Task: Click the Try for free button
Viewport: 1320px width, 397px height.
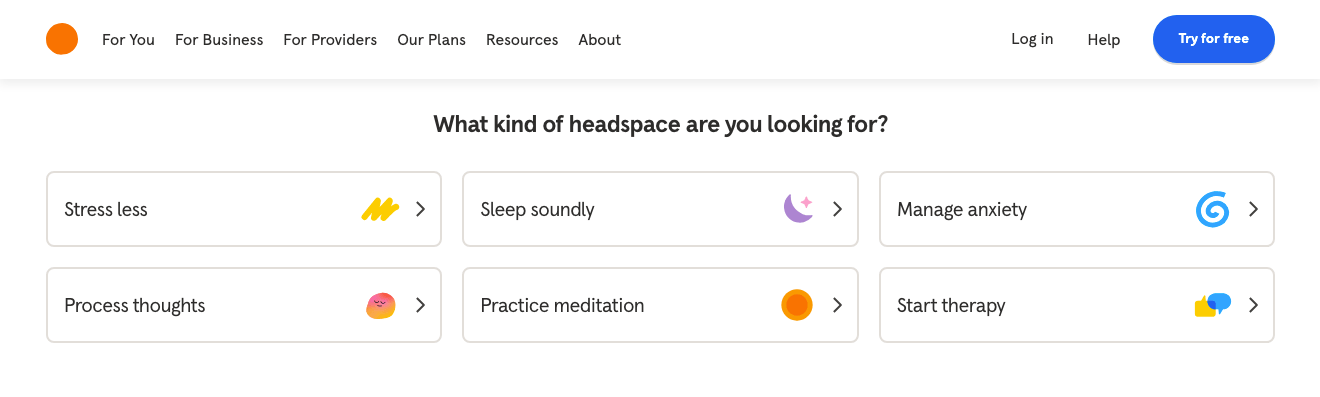Action: point(1213,39)
